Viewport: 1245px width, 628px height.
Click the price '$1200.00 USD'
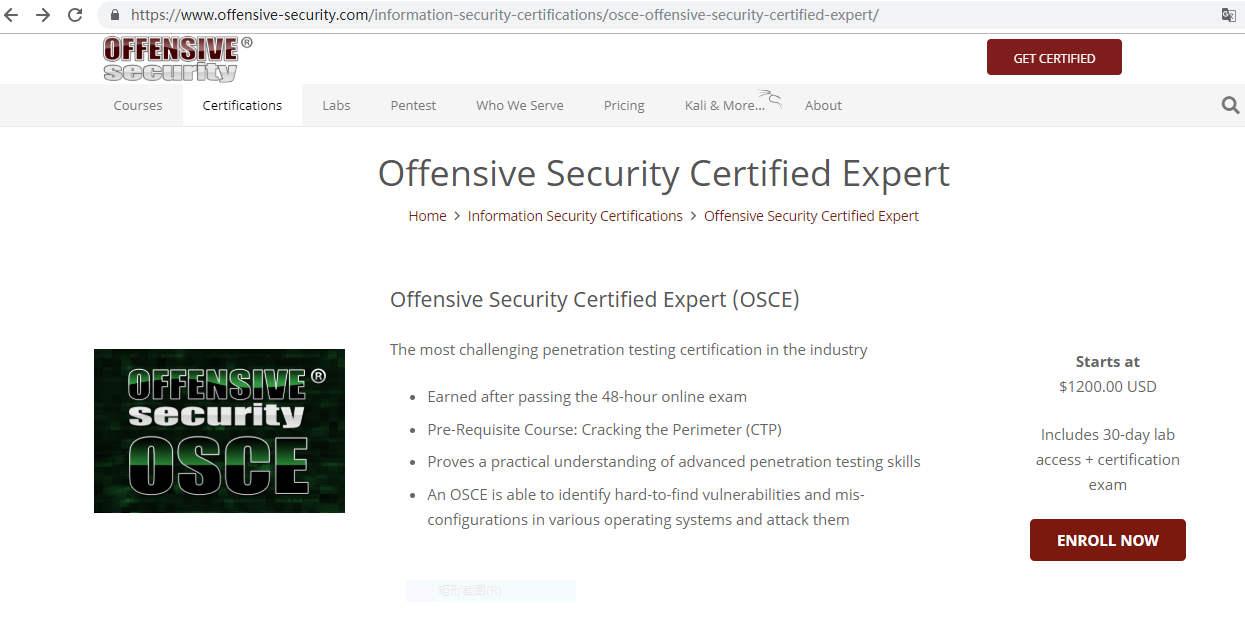(1107, 387)
